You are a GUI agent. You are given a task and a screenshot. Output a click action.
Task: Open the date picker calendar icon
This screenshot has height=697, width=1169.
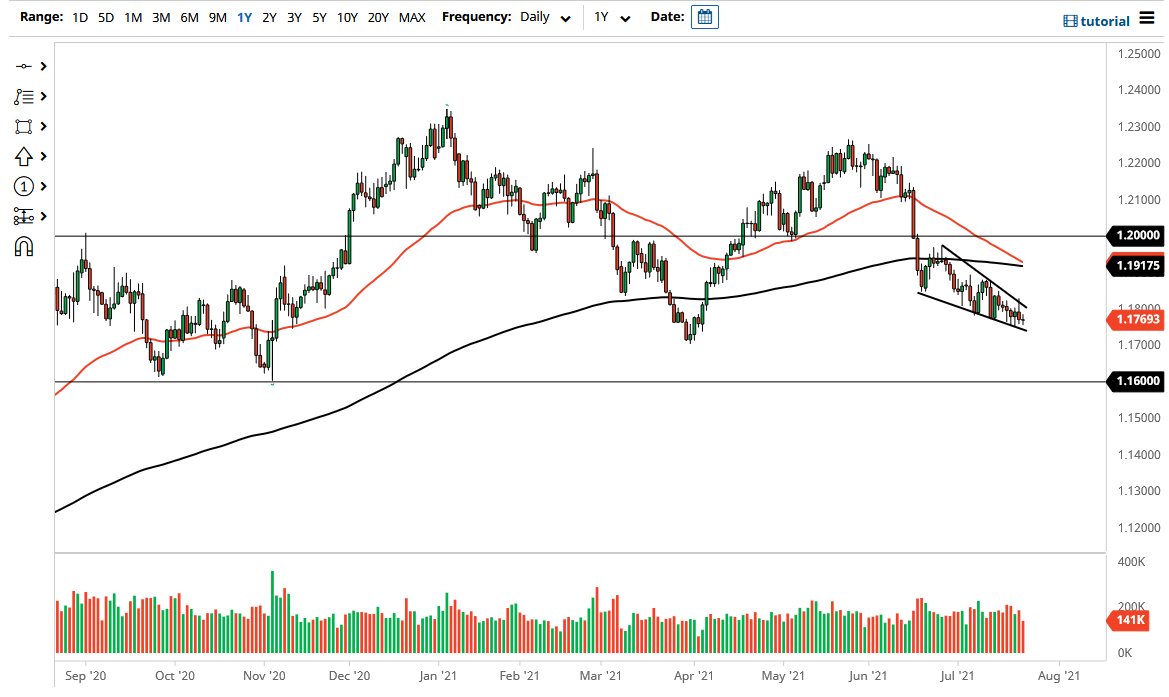click(x=704, y=17)
